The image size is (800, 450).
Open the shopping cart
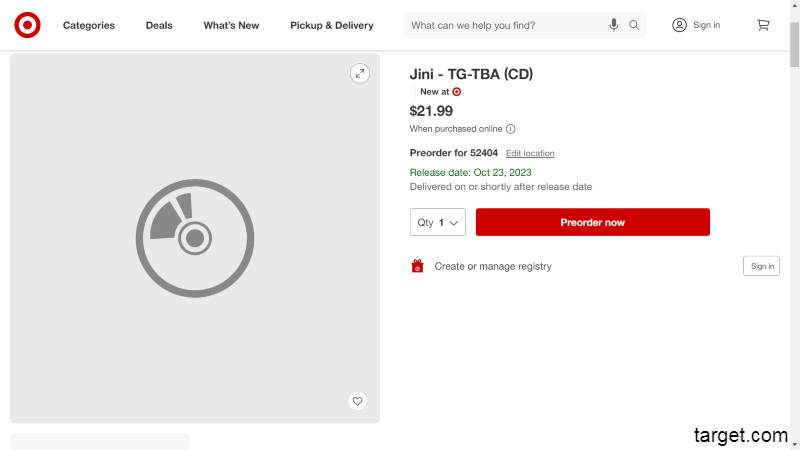coord(763,25)
